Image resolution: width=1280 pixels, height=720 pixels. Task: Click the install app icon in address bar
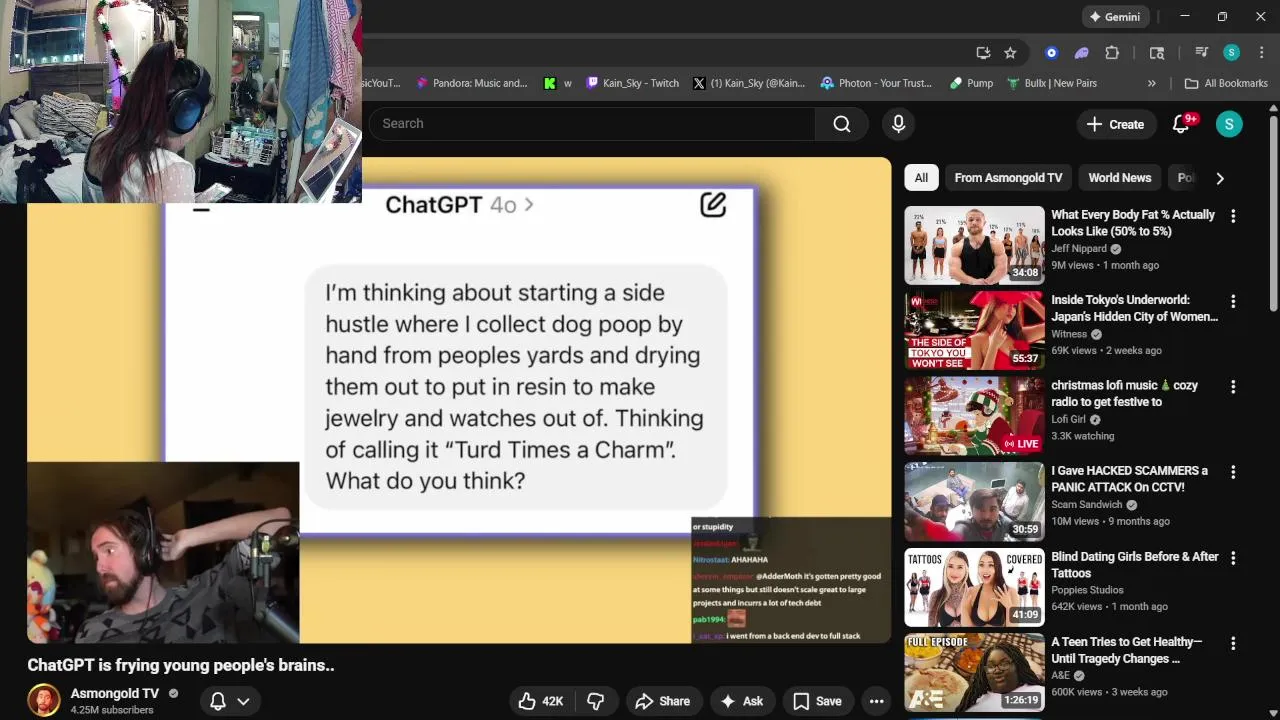click(x=983, y=53)
